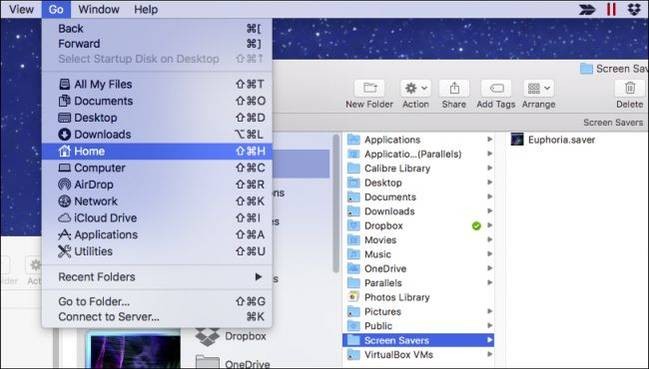Viewport: 649px width, 369px height.
Task: Choose Connect to Server… menu item
Action: click(157, 317)
